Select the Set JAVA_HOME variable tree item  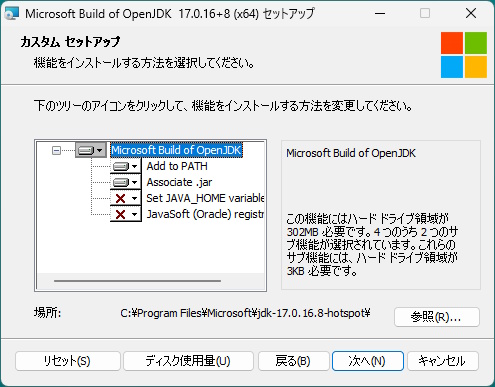click(x=205, y=198)
